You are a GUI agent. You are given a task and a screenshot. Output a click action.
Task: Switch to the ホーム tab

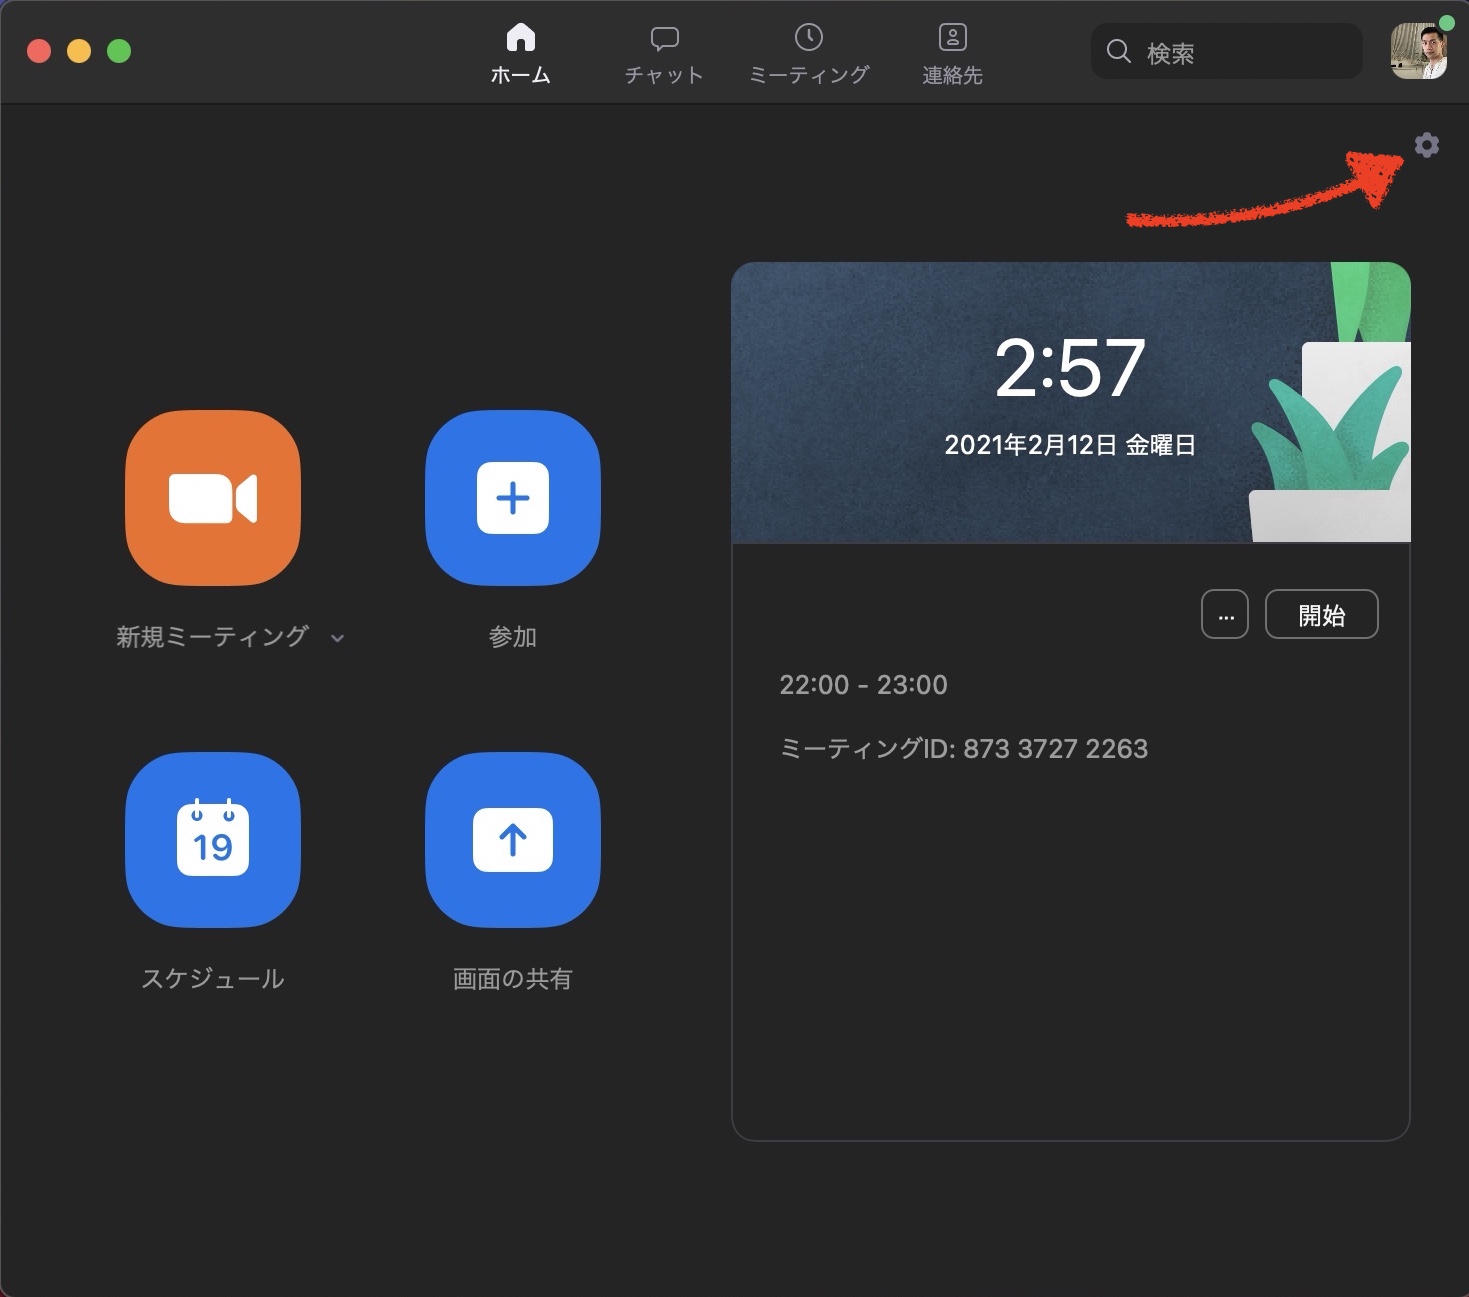tap(522, 50)
